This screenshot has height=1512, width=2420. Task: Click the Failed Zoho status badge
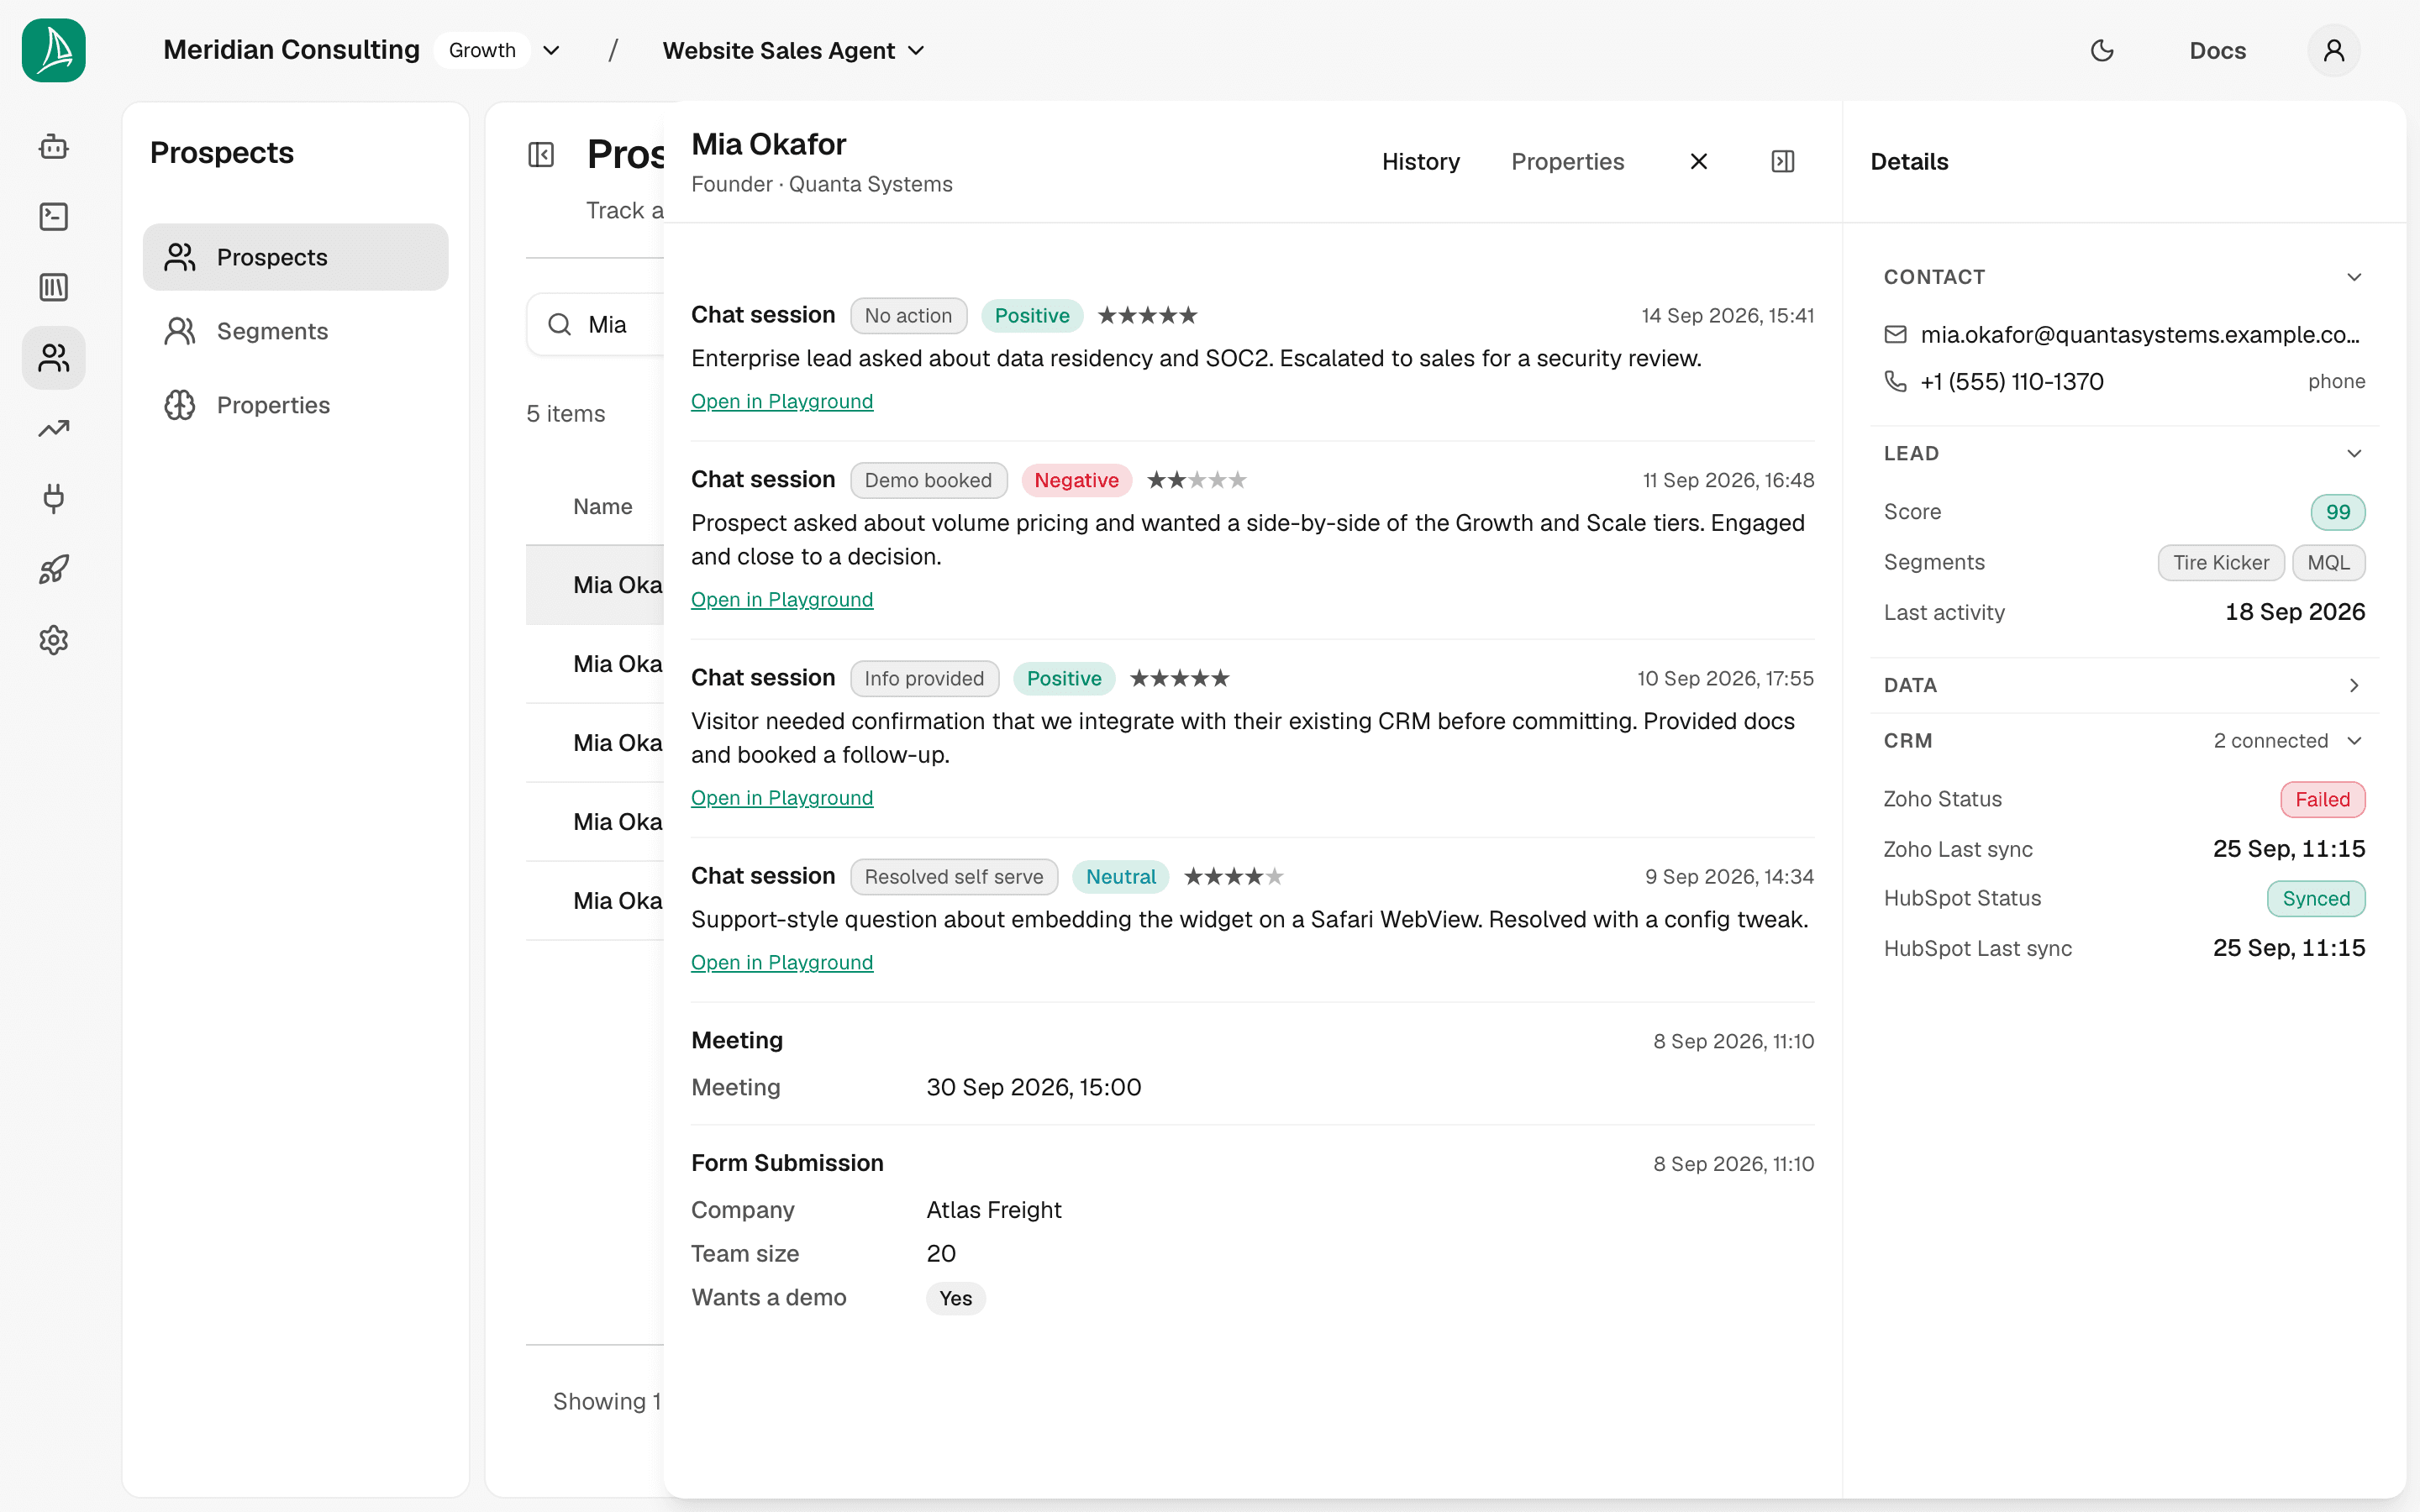(2322, 799)
